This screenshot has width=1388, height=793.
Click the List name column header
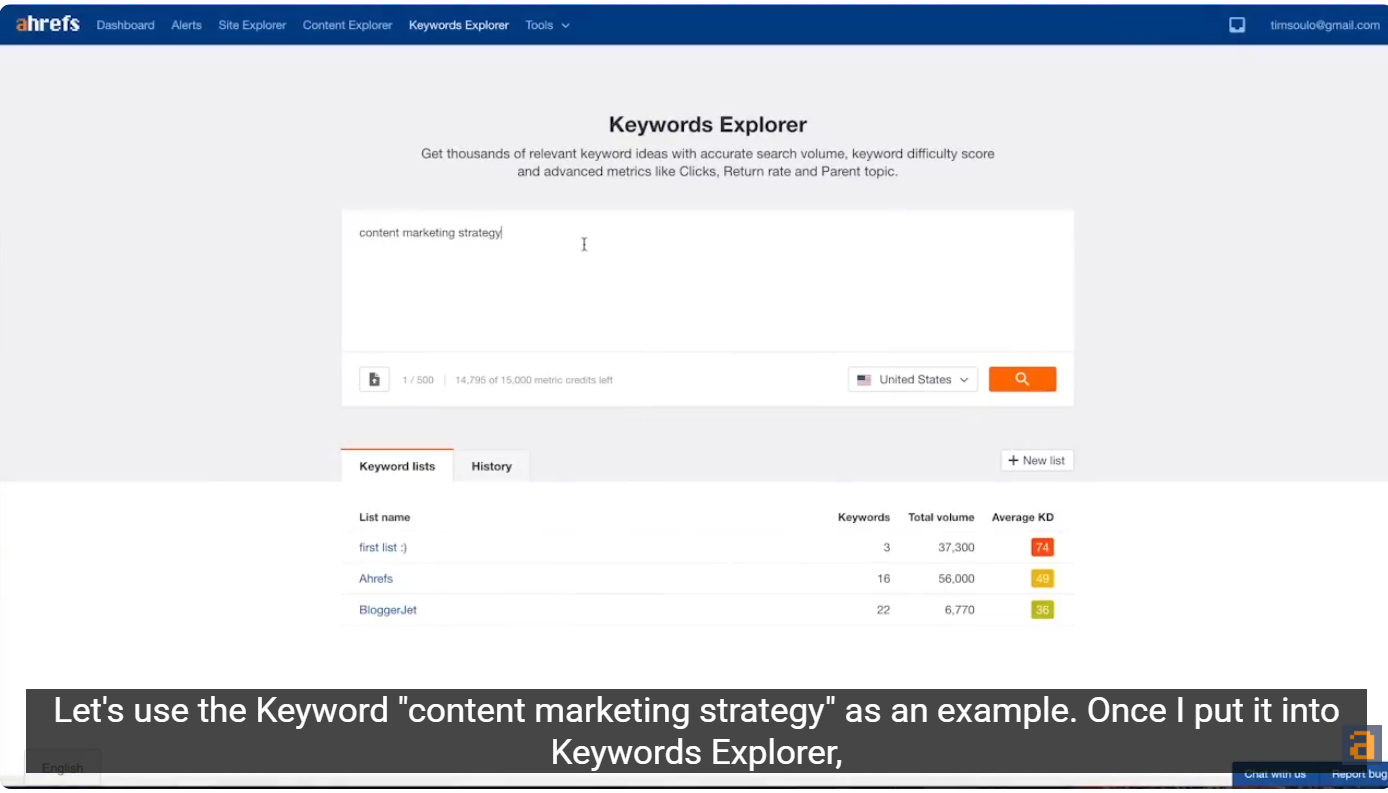(384, 517)
